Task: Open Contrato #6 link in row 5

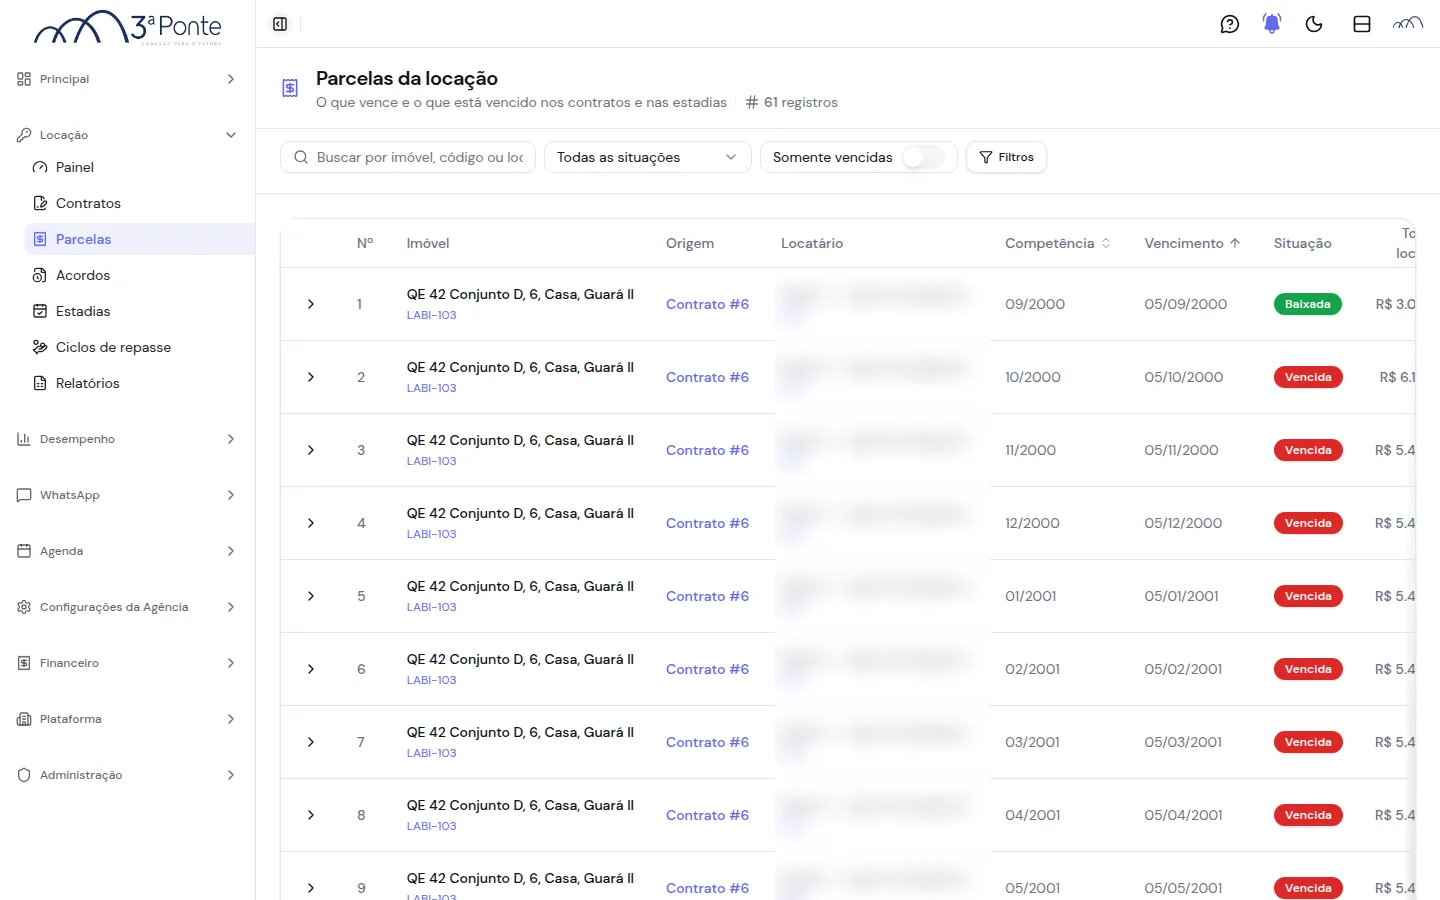Action: click(x=707, y=596)
